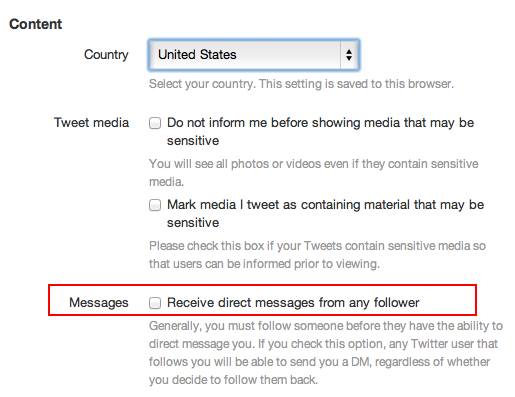The image size is (515, 397).
Task: Click the "Select your country" hint text
Action: point(301,84)
